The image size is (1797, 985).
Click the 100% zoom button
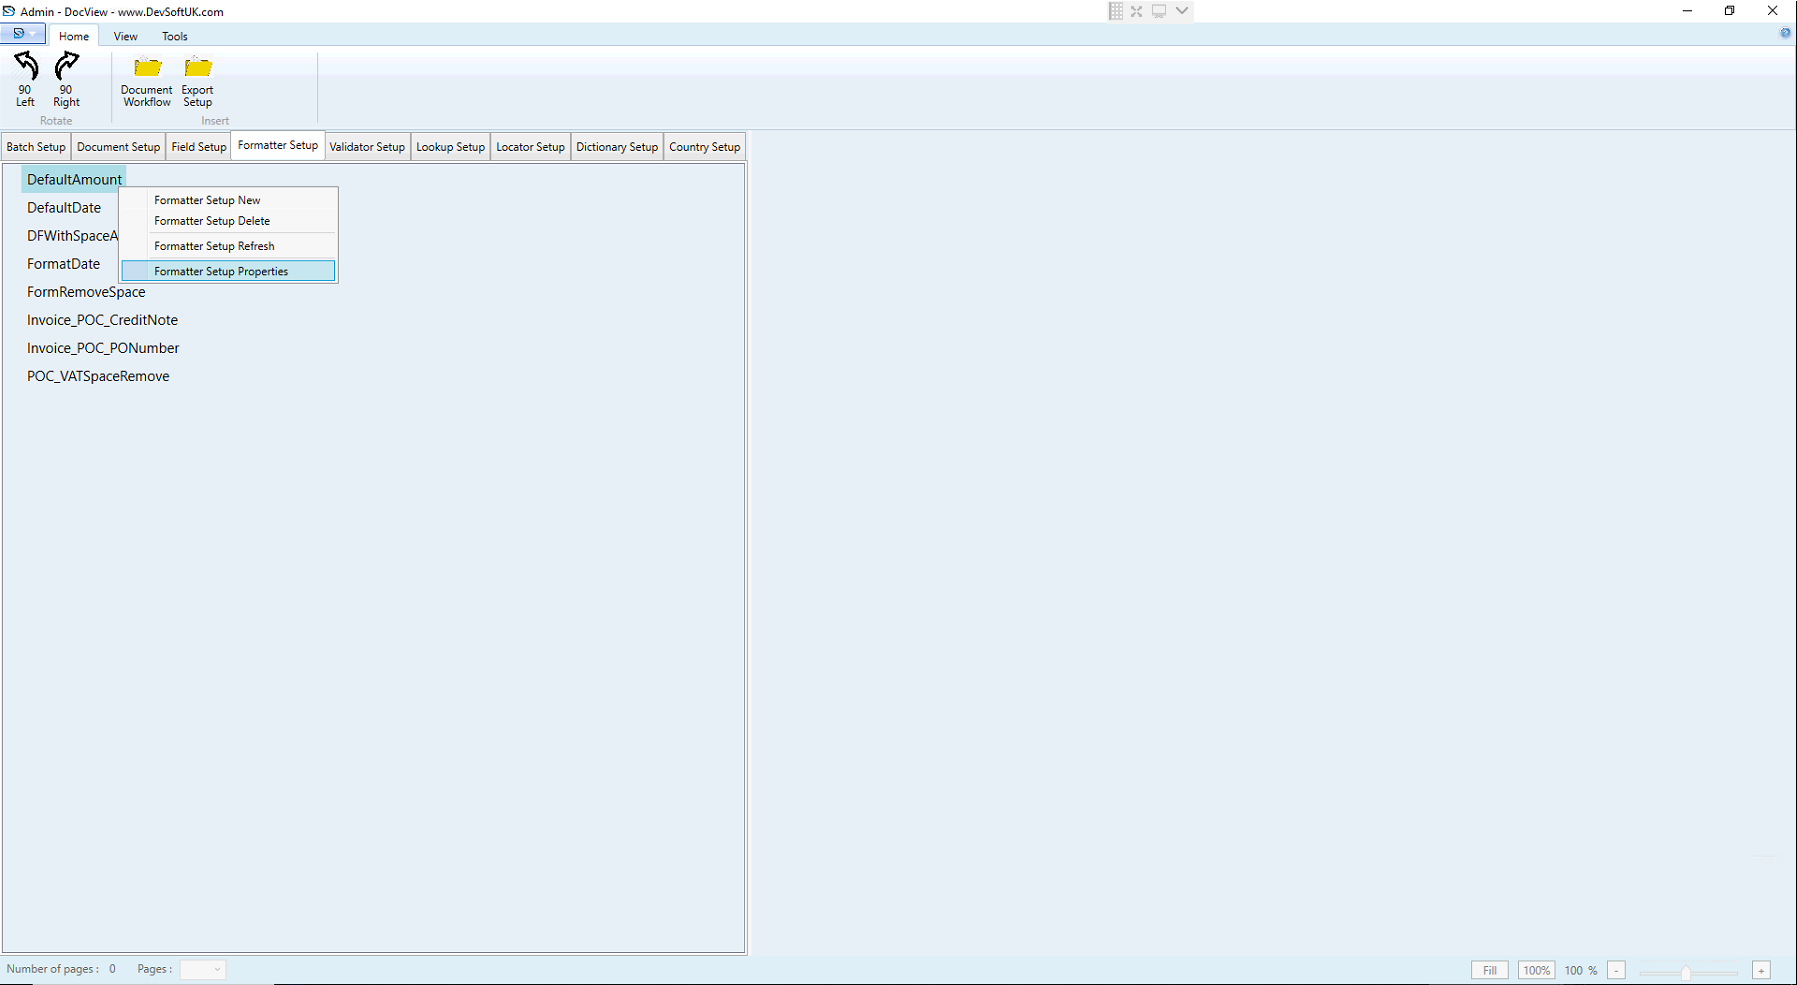tap(1536, 969)
